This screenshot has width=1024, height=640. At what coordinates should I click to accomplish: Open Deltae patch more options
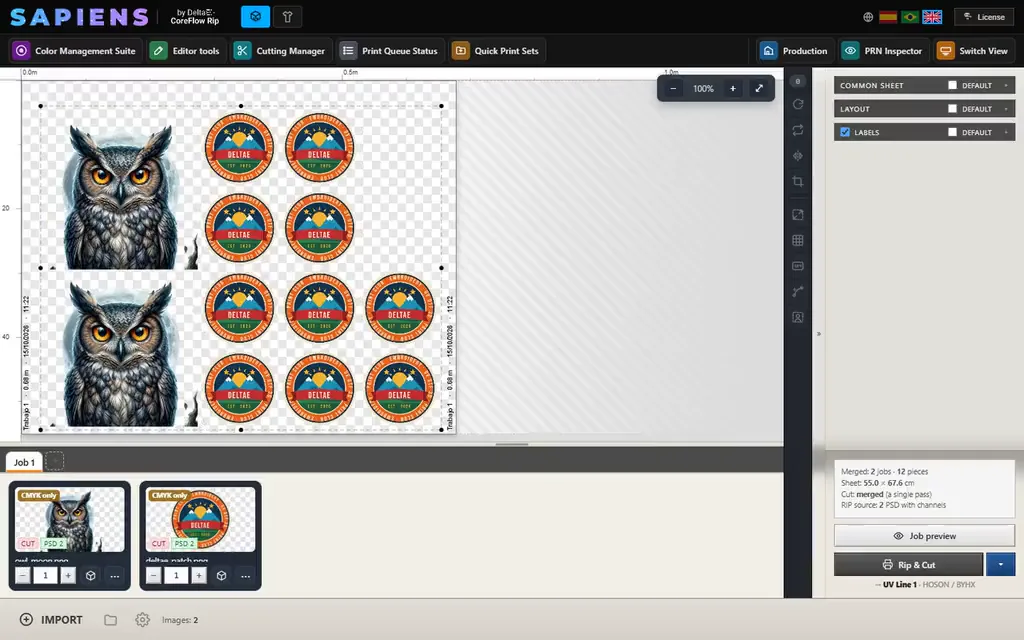tap(246, 575)
